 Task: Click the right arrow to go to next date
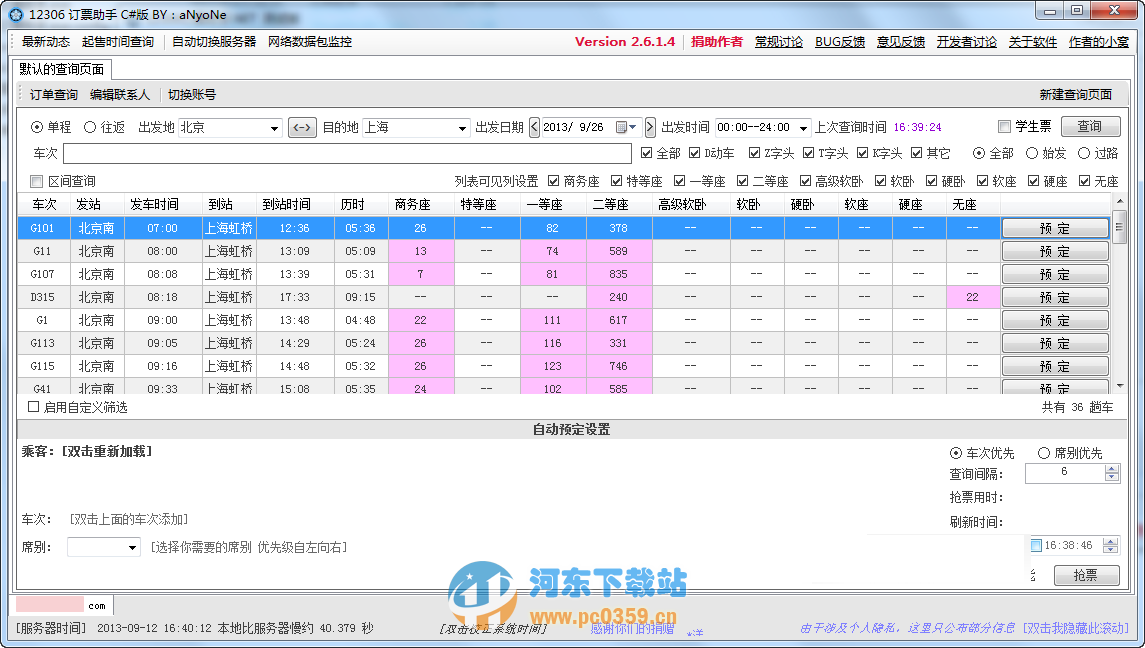[650, 127]
